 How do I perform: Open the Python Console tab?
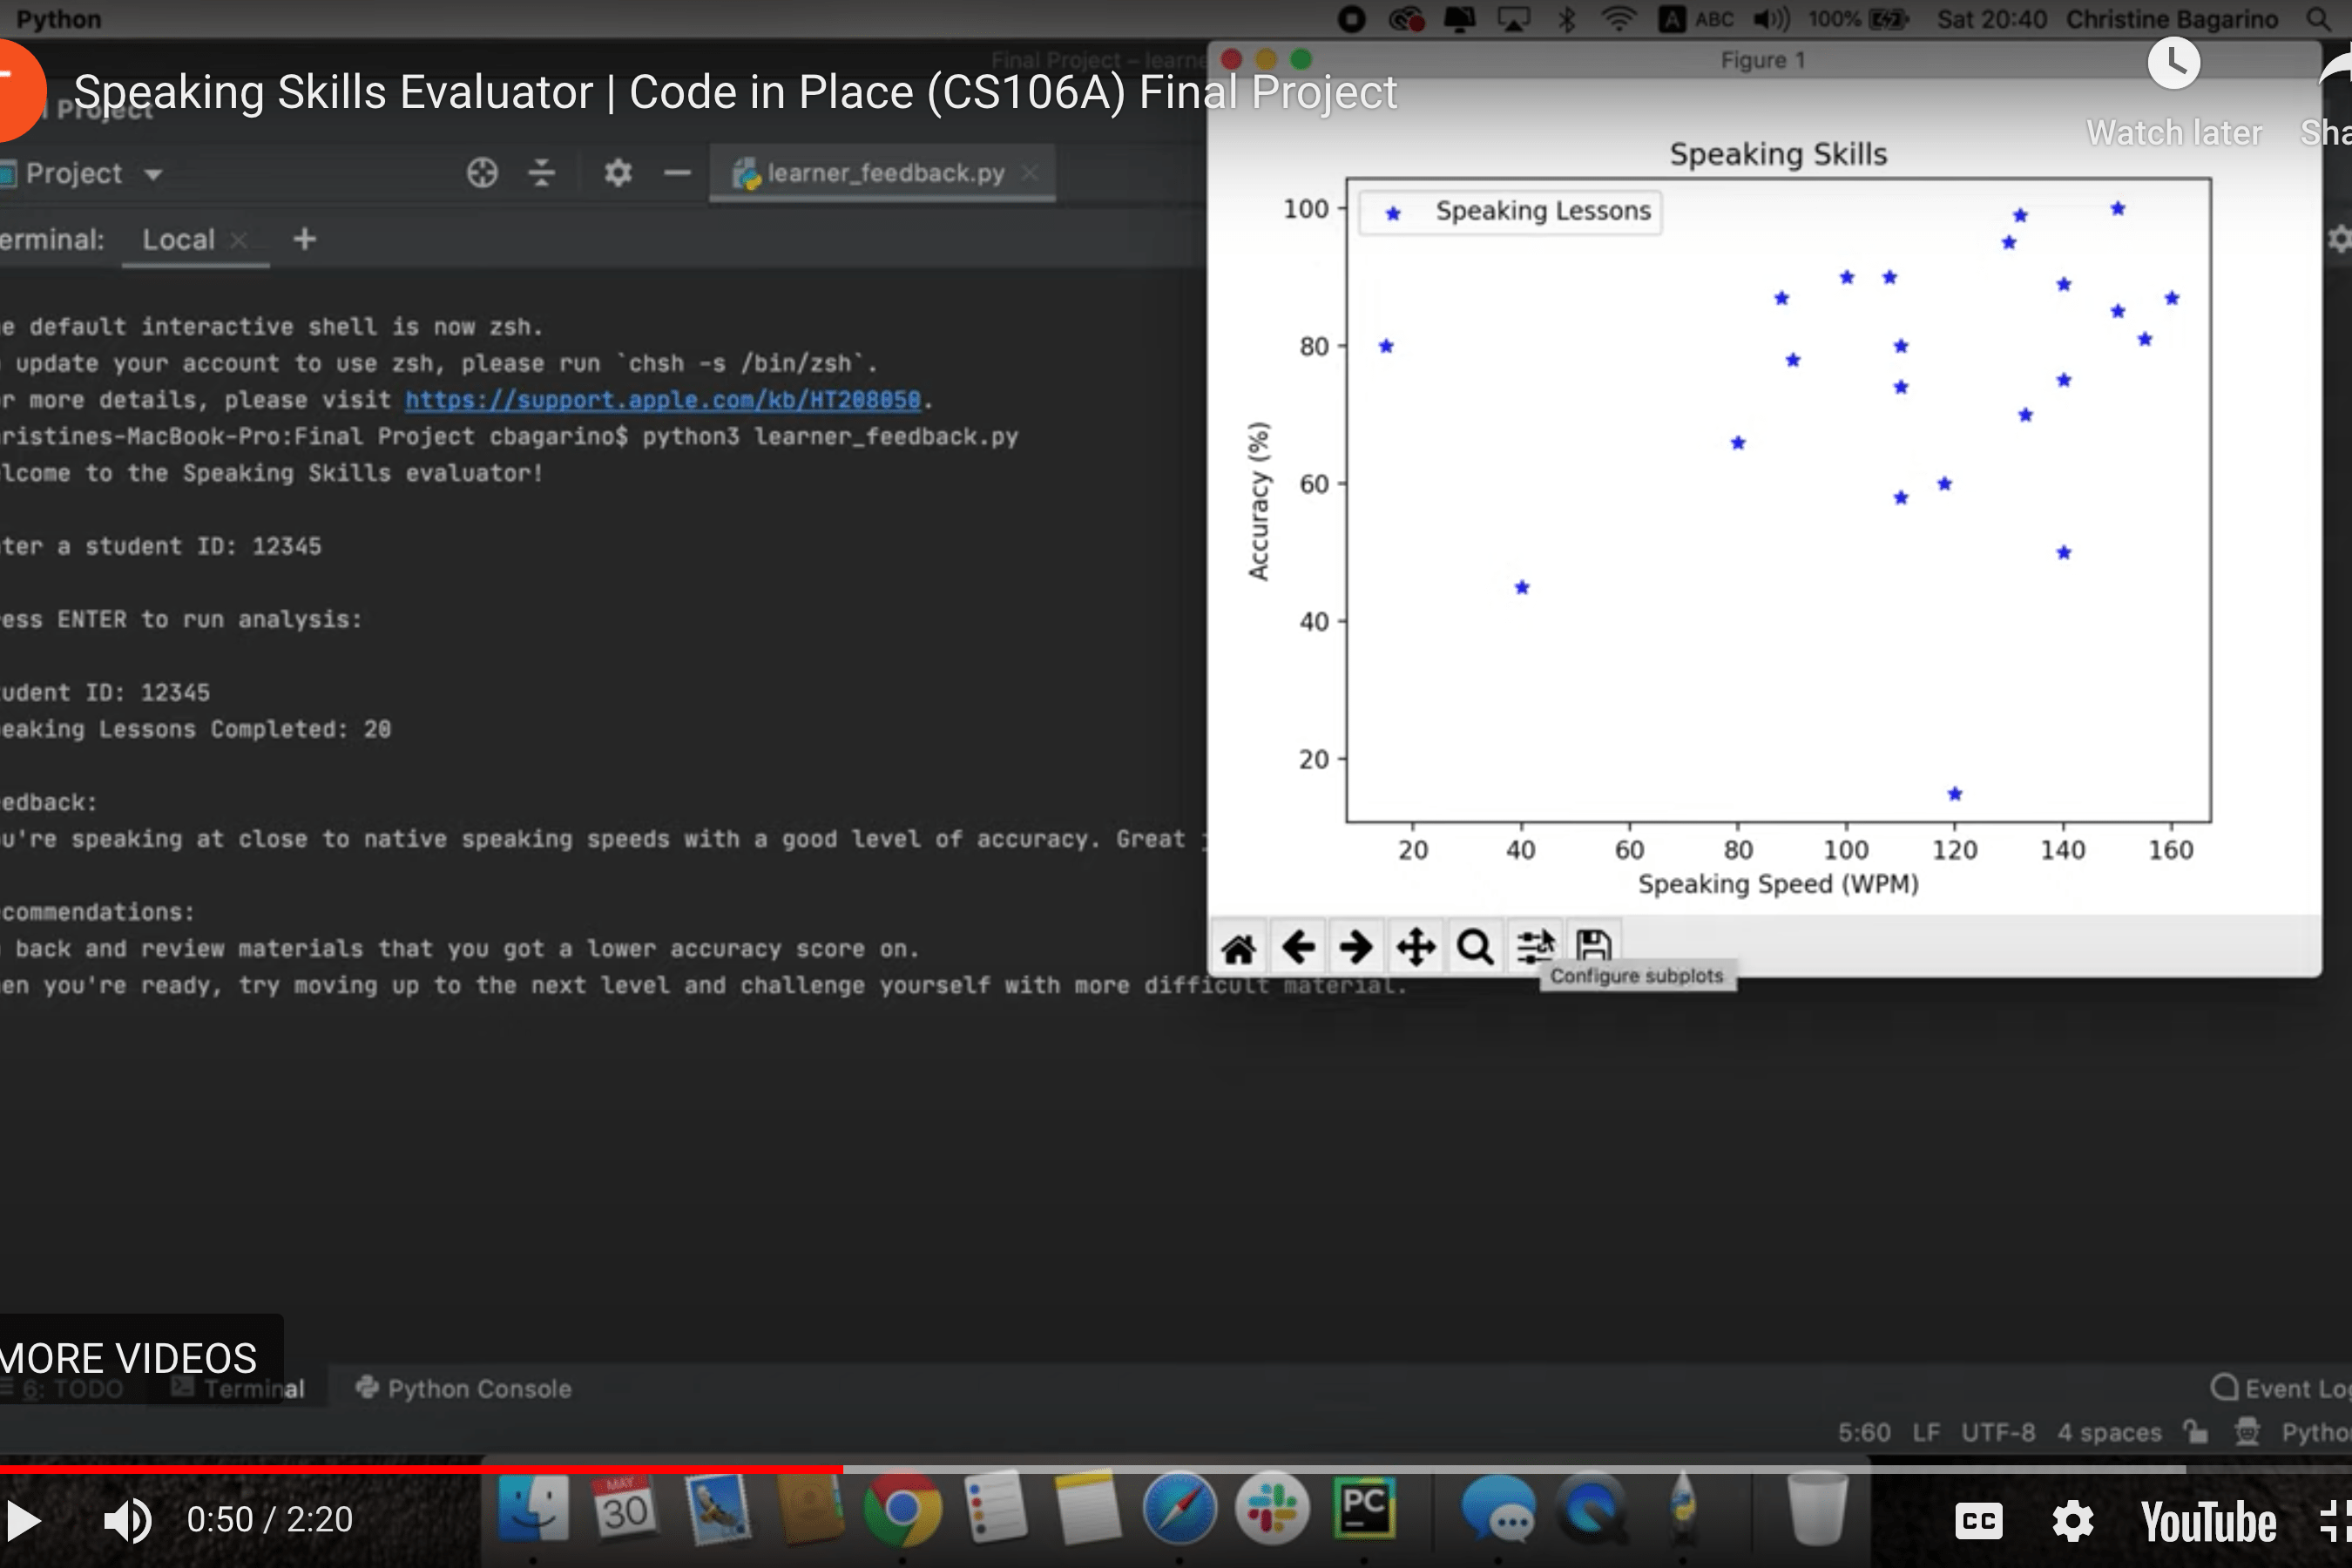coord(464,1388)
